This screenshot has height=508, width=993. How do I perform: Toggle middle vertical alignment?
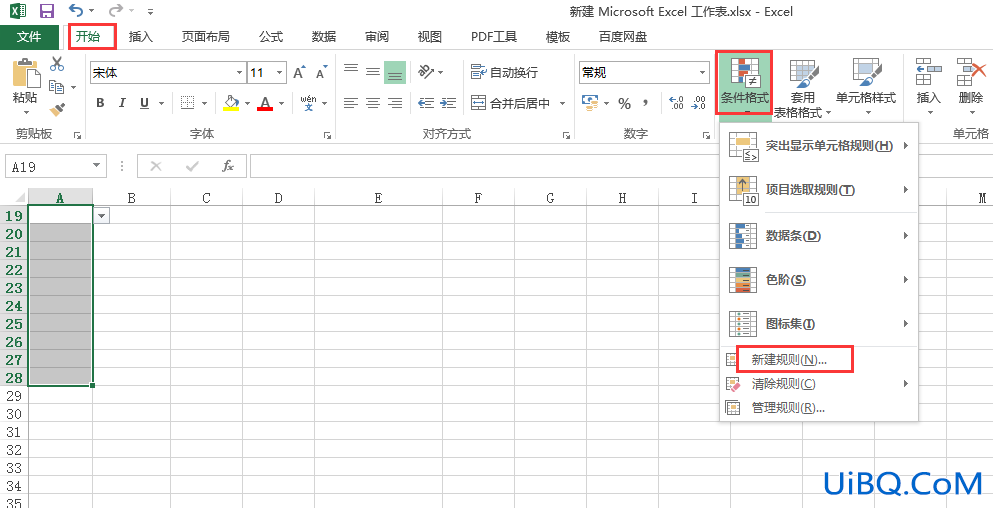(x=373, y=72)
